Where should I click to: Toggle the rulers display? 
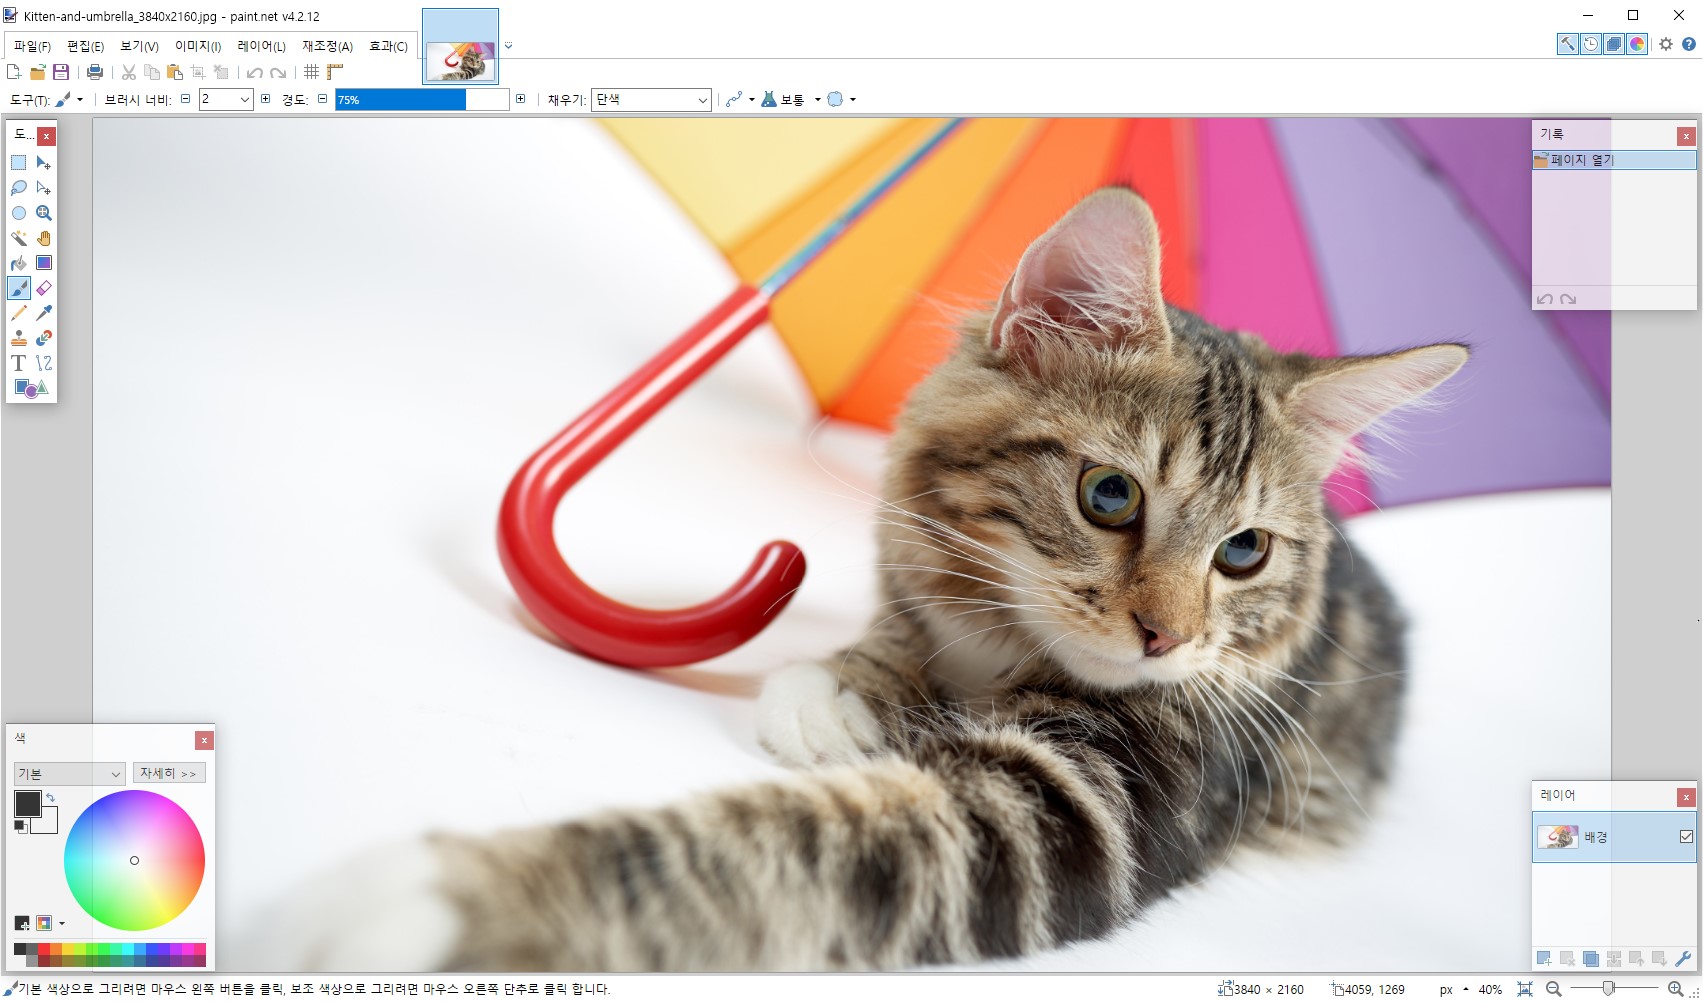pyautogui.click(x=335, y=72)
